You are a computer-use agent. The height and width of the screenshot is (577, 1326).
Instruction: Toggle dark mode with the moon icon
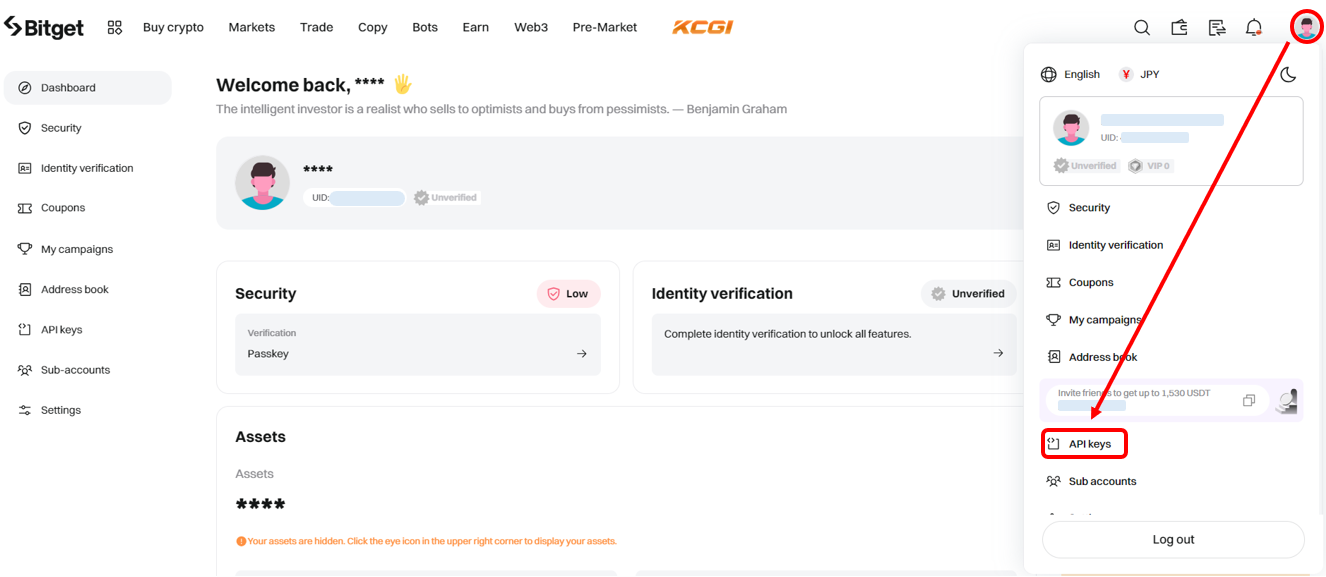(1288, 74)
